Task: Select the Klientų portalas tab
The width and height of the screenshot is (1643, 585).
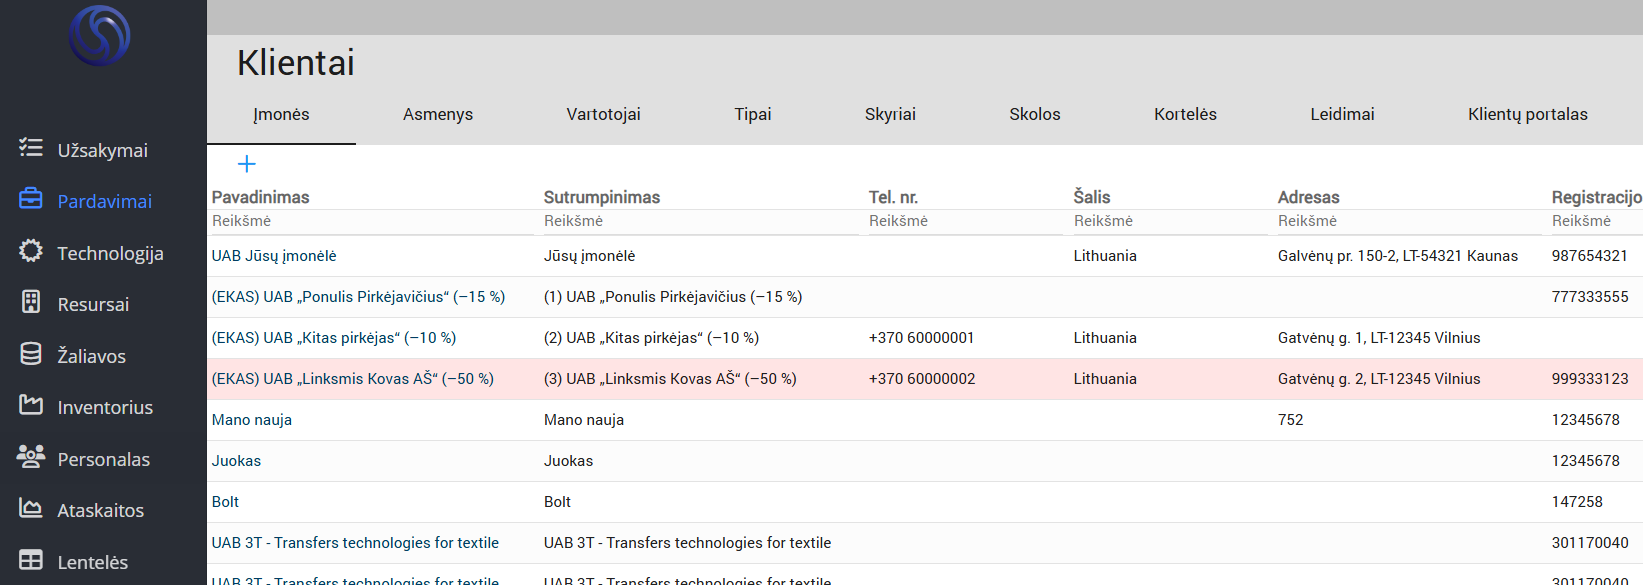Action: 1527,114
